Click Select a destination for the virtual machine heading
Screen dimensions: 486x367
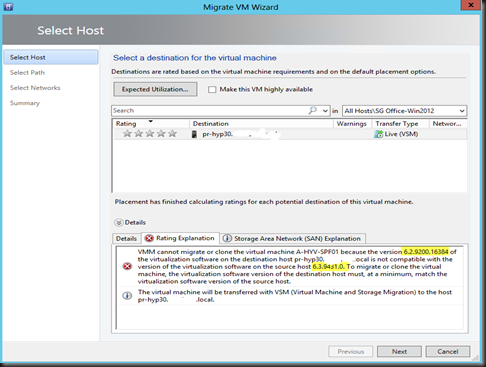tap(195, 58)
